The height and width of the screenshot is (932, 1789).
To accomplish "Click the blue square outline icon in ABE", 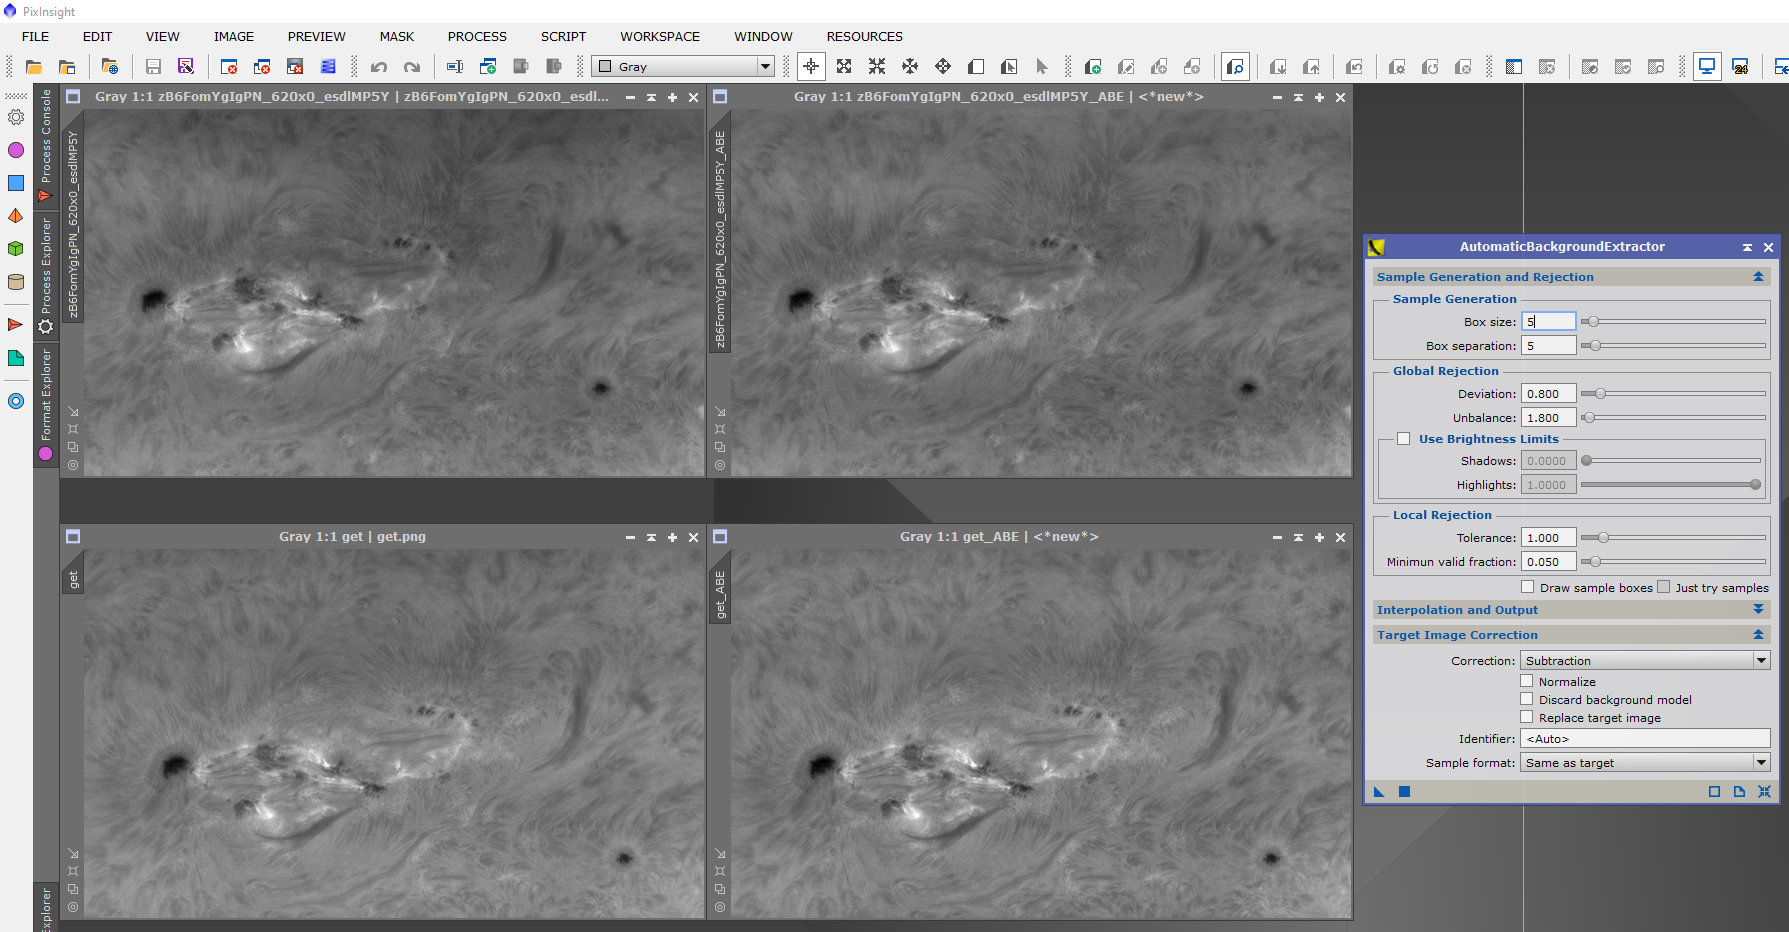I will 1714,792.
